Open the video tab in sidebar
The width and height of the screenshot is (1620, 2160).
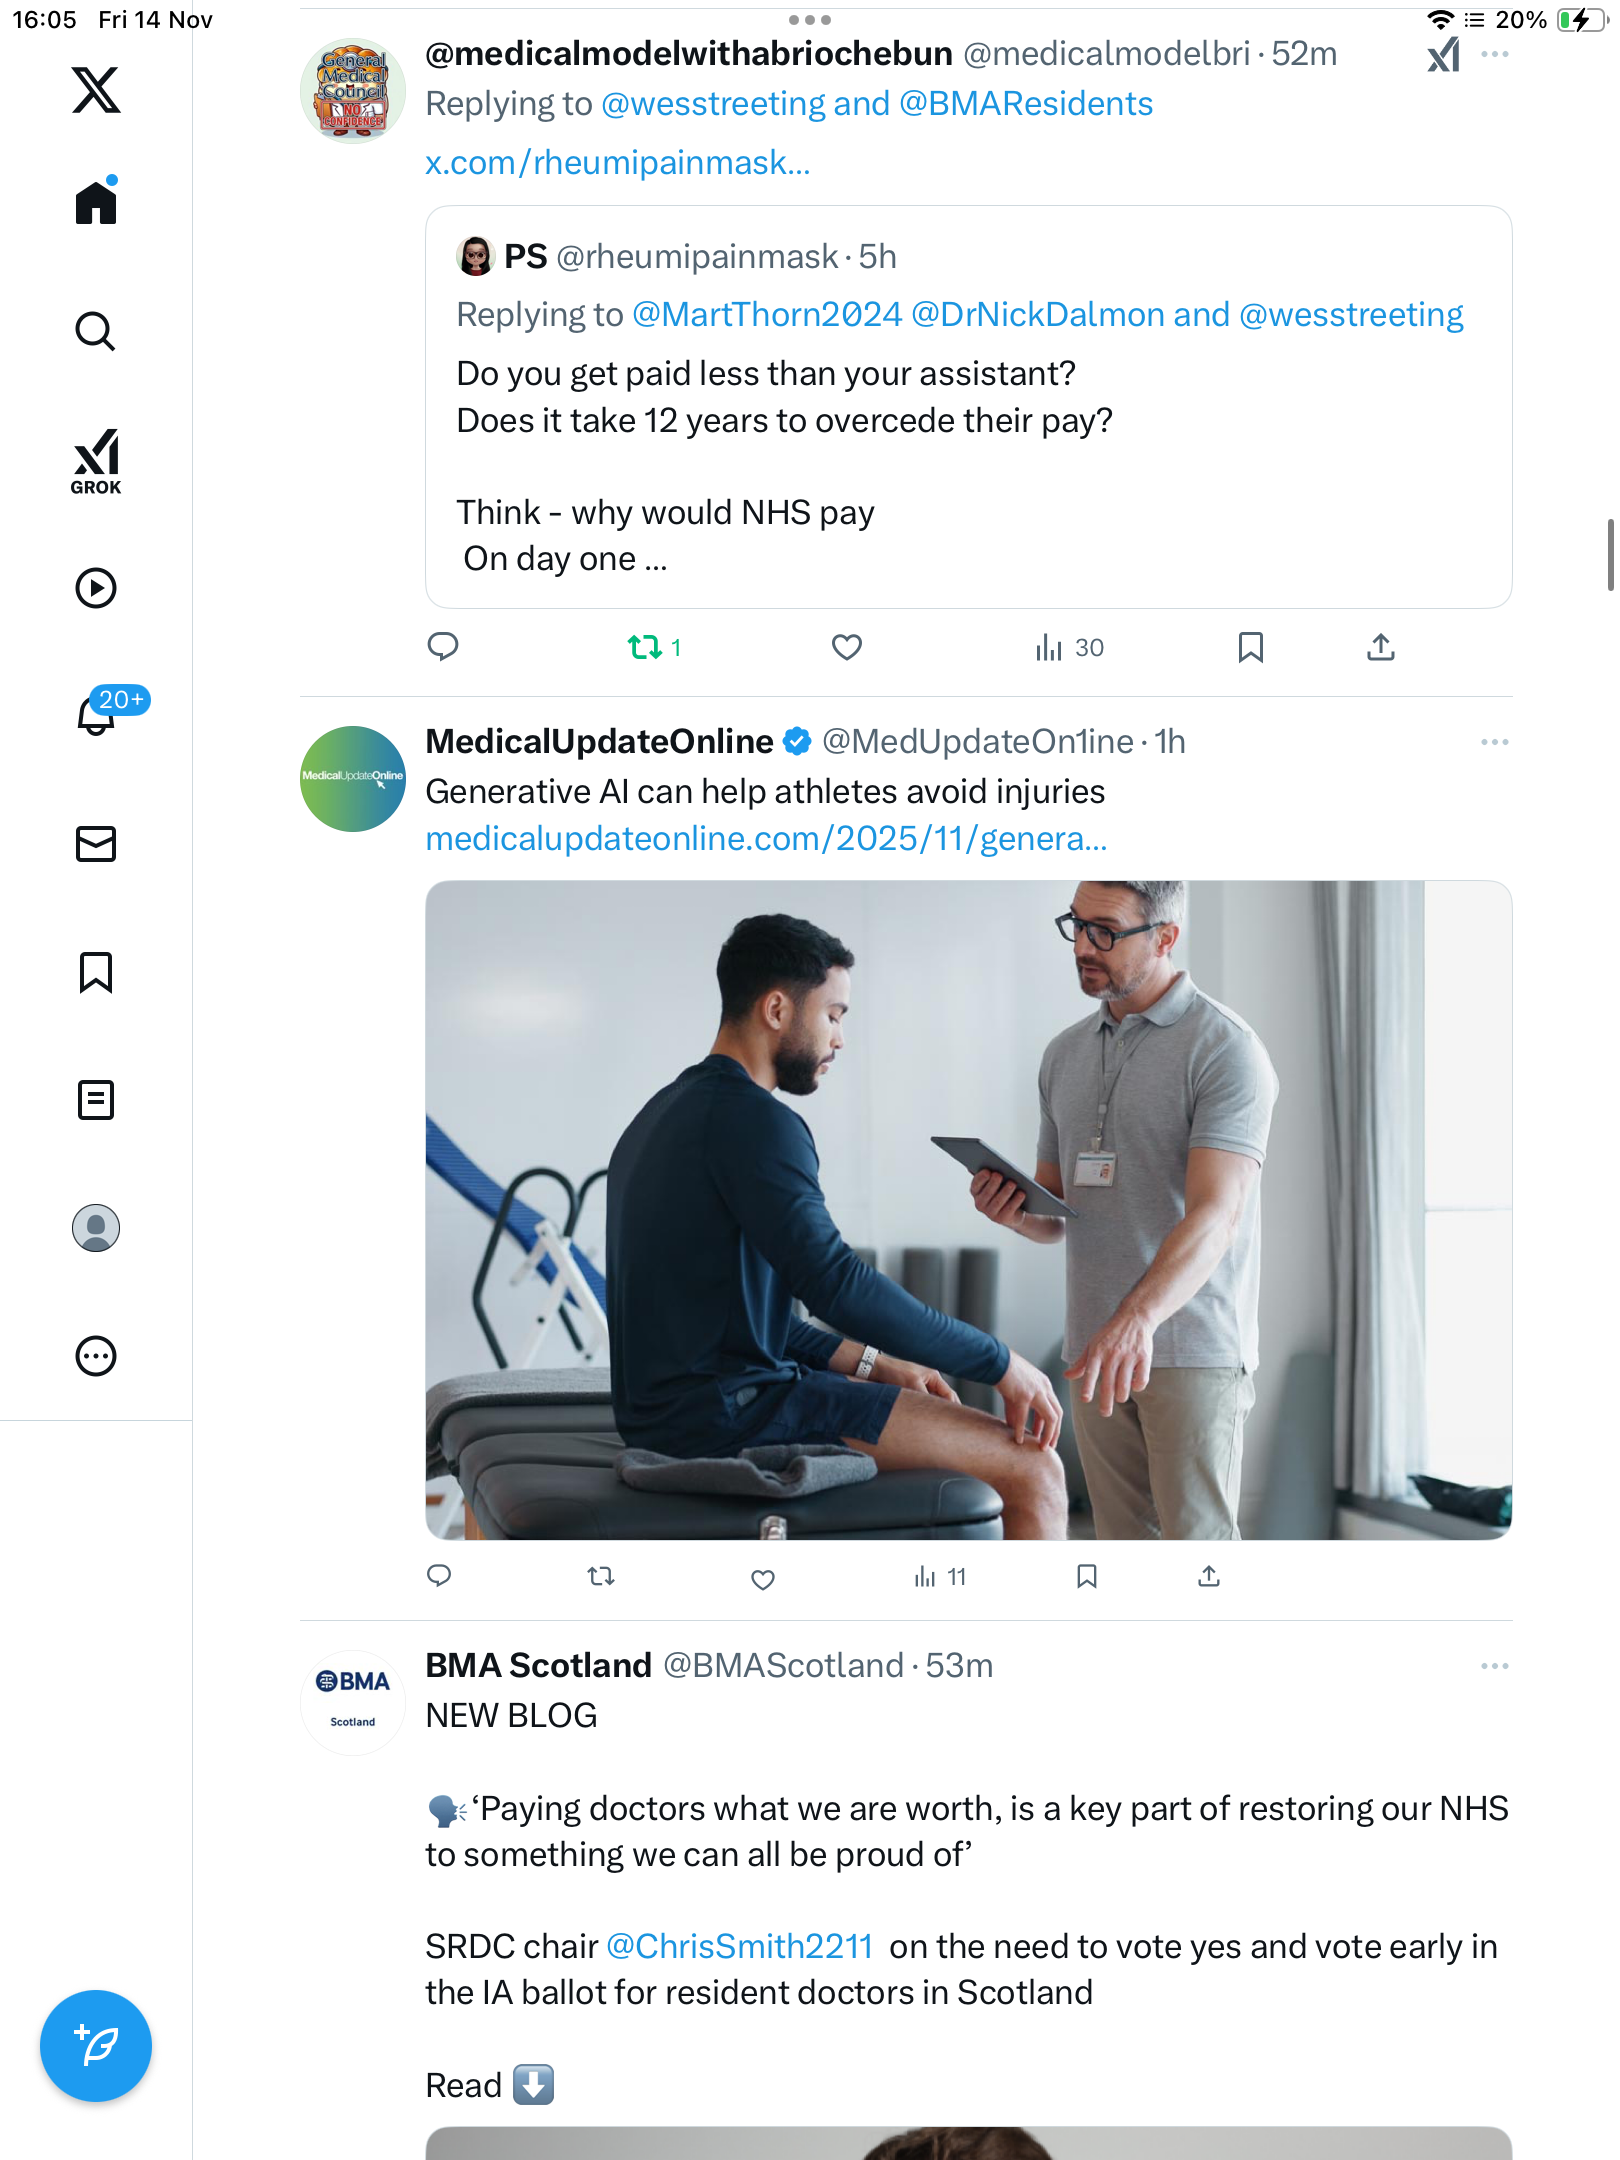click(x=96, y=588)
